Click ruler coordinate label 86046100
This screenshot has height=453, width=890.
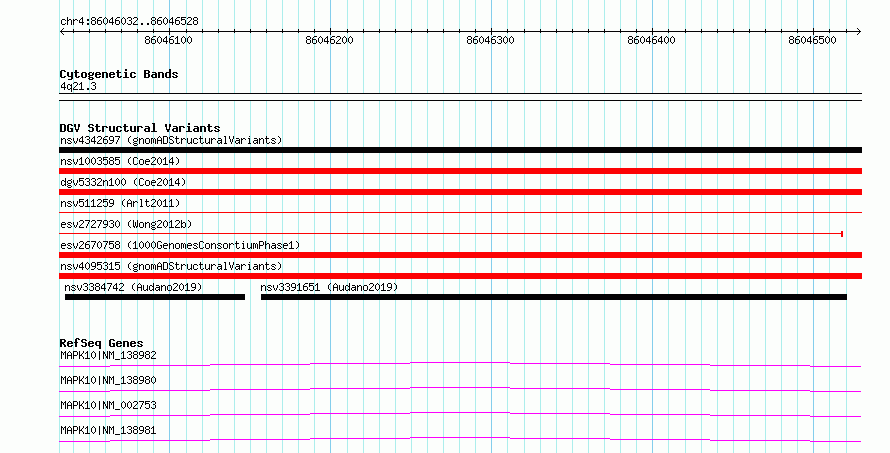pyautogui.click(x=169, y=40)
